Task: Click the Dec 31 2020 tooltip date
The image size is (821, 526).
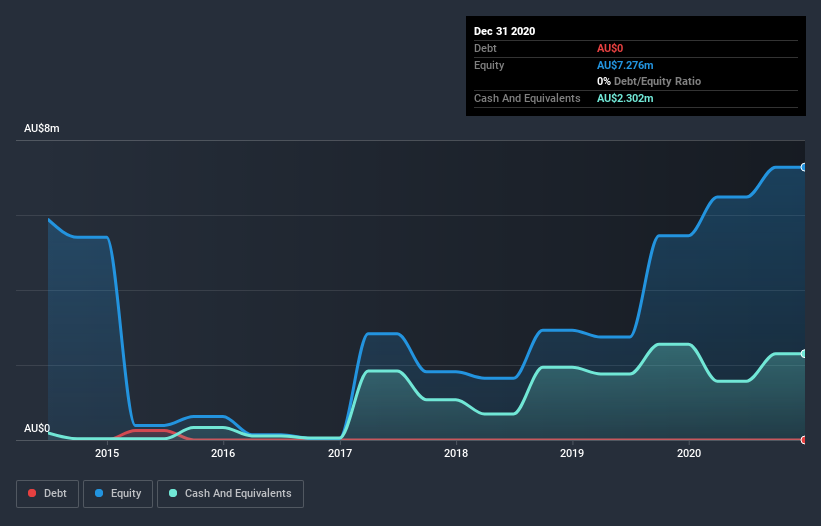Action: click(505, 31)
